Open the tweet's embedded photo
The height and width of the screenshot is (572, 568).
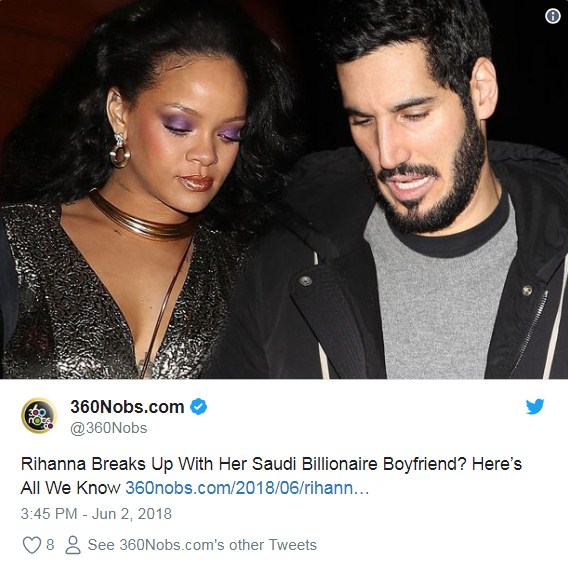click(284, 189)
